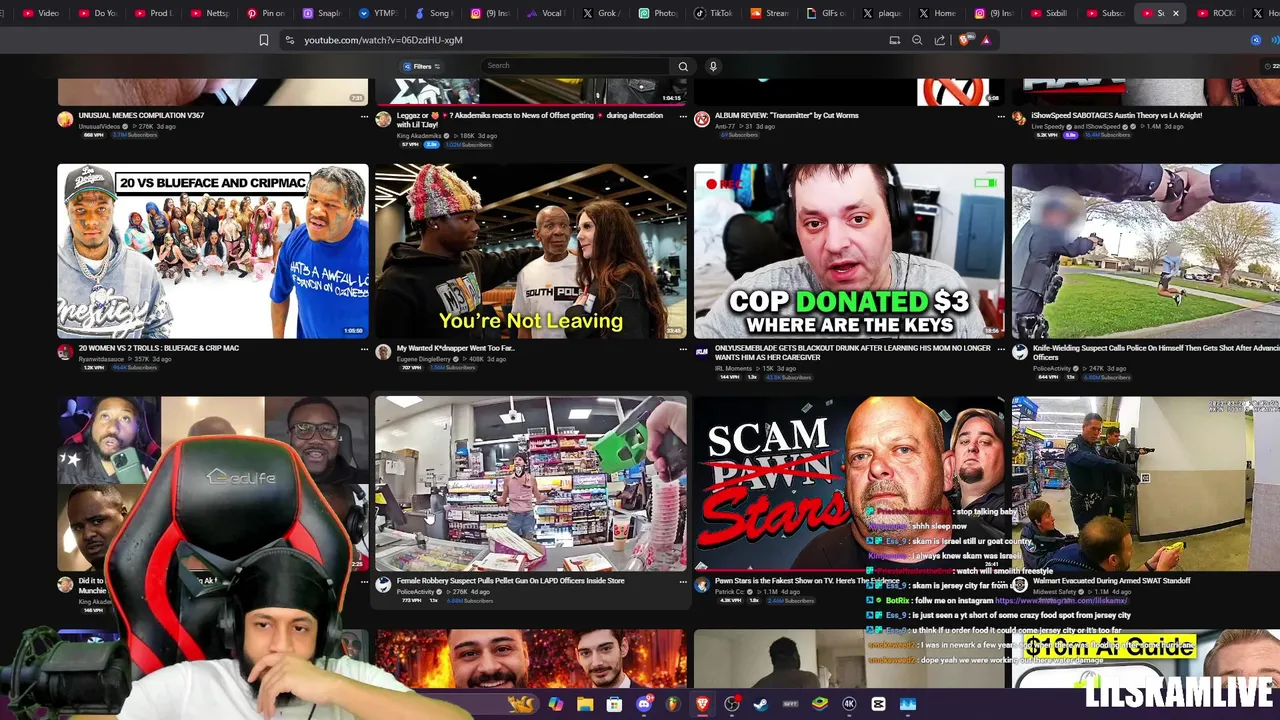Viewport: 1280px width, 720px height.
Task: Open 4K Downloader taskbar icon
Action: pos(849,704)
